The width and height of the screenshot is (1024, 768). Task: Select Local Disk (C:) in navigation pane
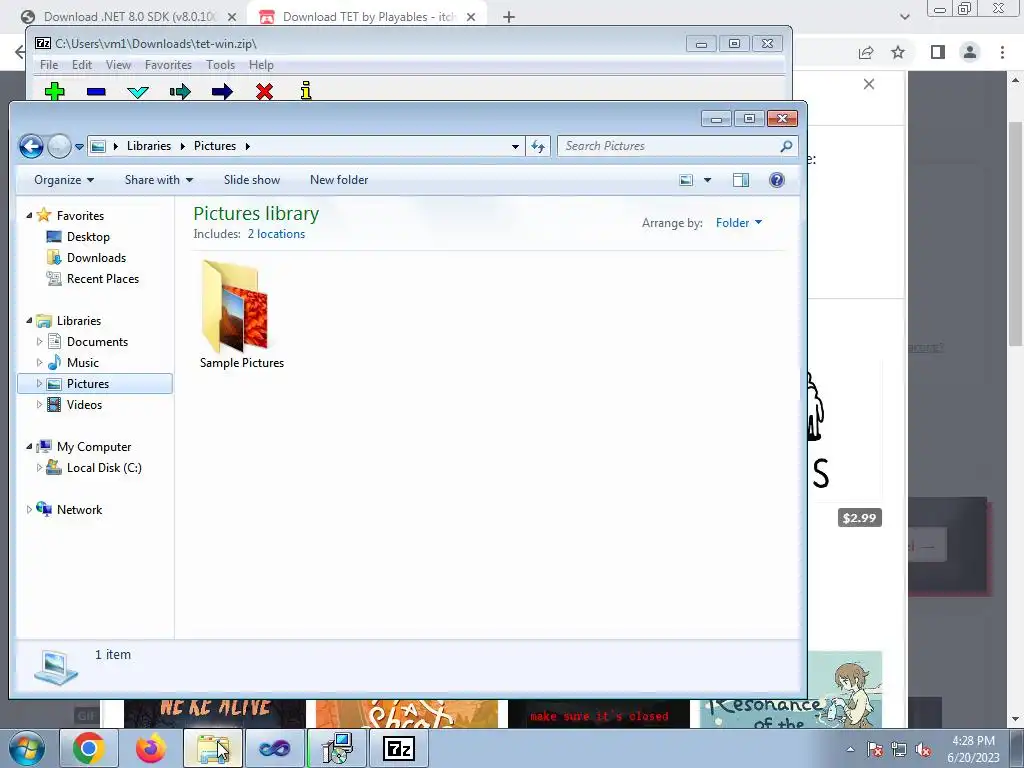[x=104, y=468]
